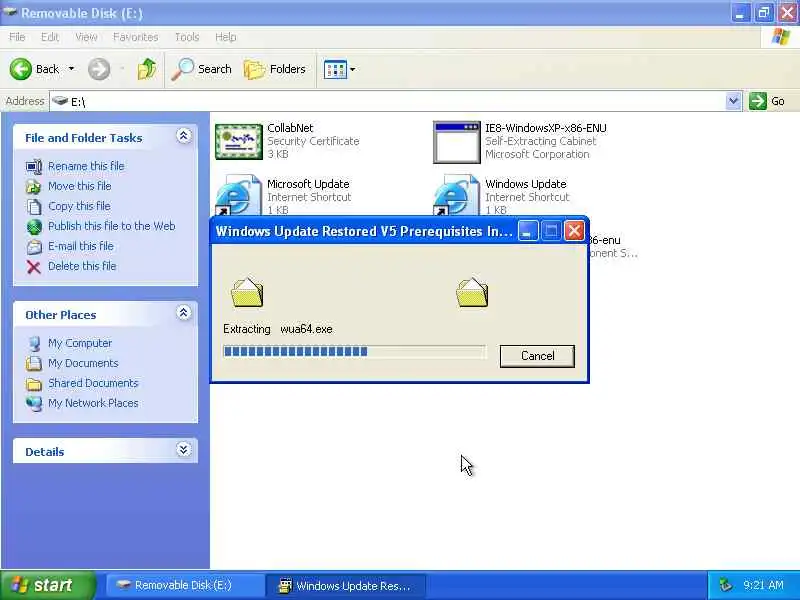Image resolution: width=800 pixels, height=600 pixels.
Task: Click the source folder icon in dialog
Action: tap(247, 292)
